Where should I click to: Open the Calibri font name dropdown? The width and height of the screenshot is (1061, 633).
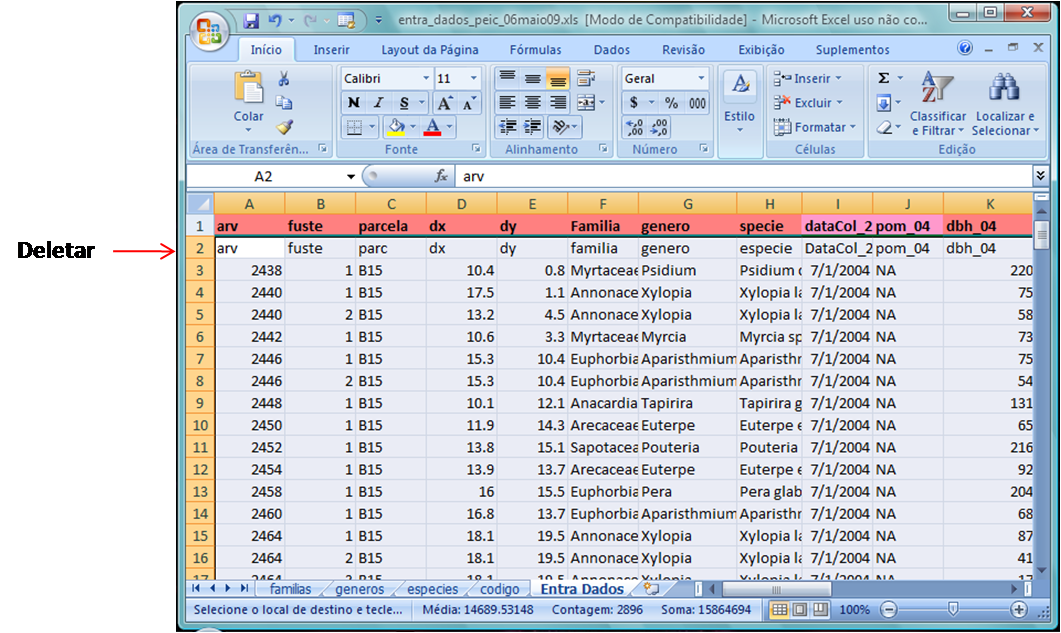point(426,78)
